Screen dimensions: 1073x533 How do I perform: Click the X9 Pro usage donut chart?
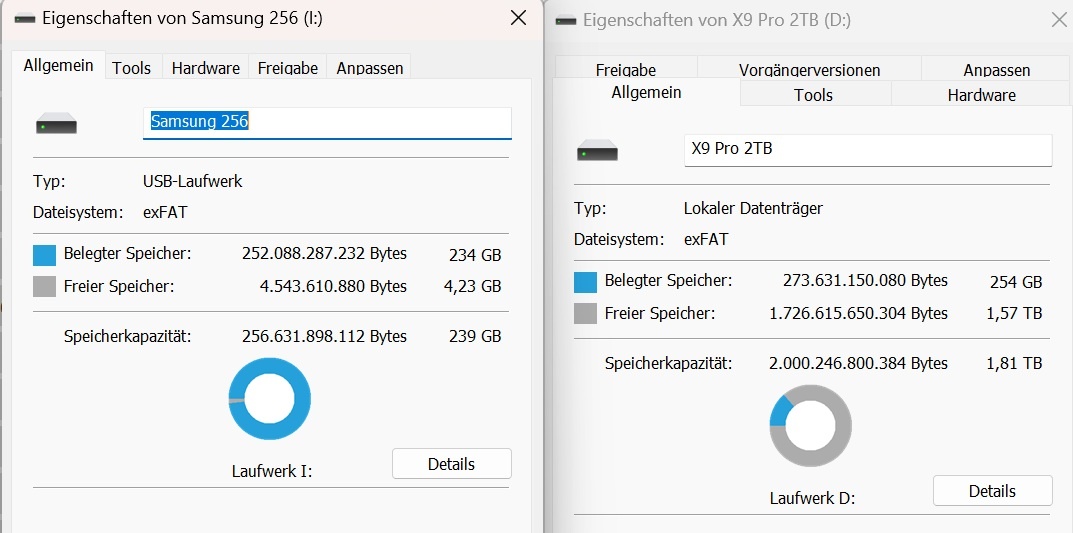coord(810,425)
